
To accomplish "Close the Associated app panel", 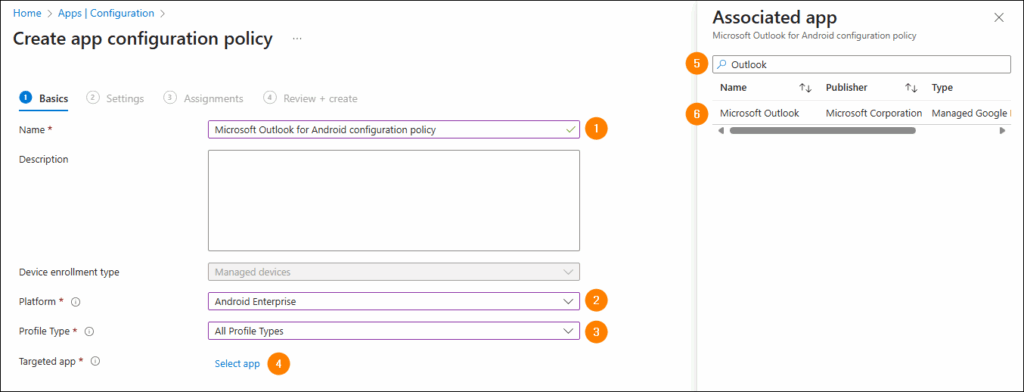I will tap(999, 18).
